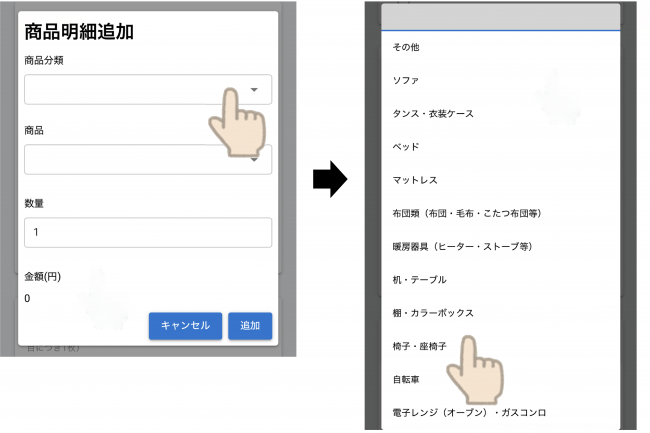Choose 暖房器具（ヒーター・ストーブ等）

(461, 246)
